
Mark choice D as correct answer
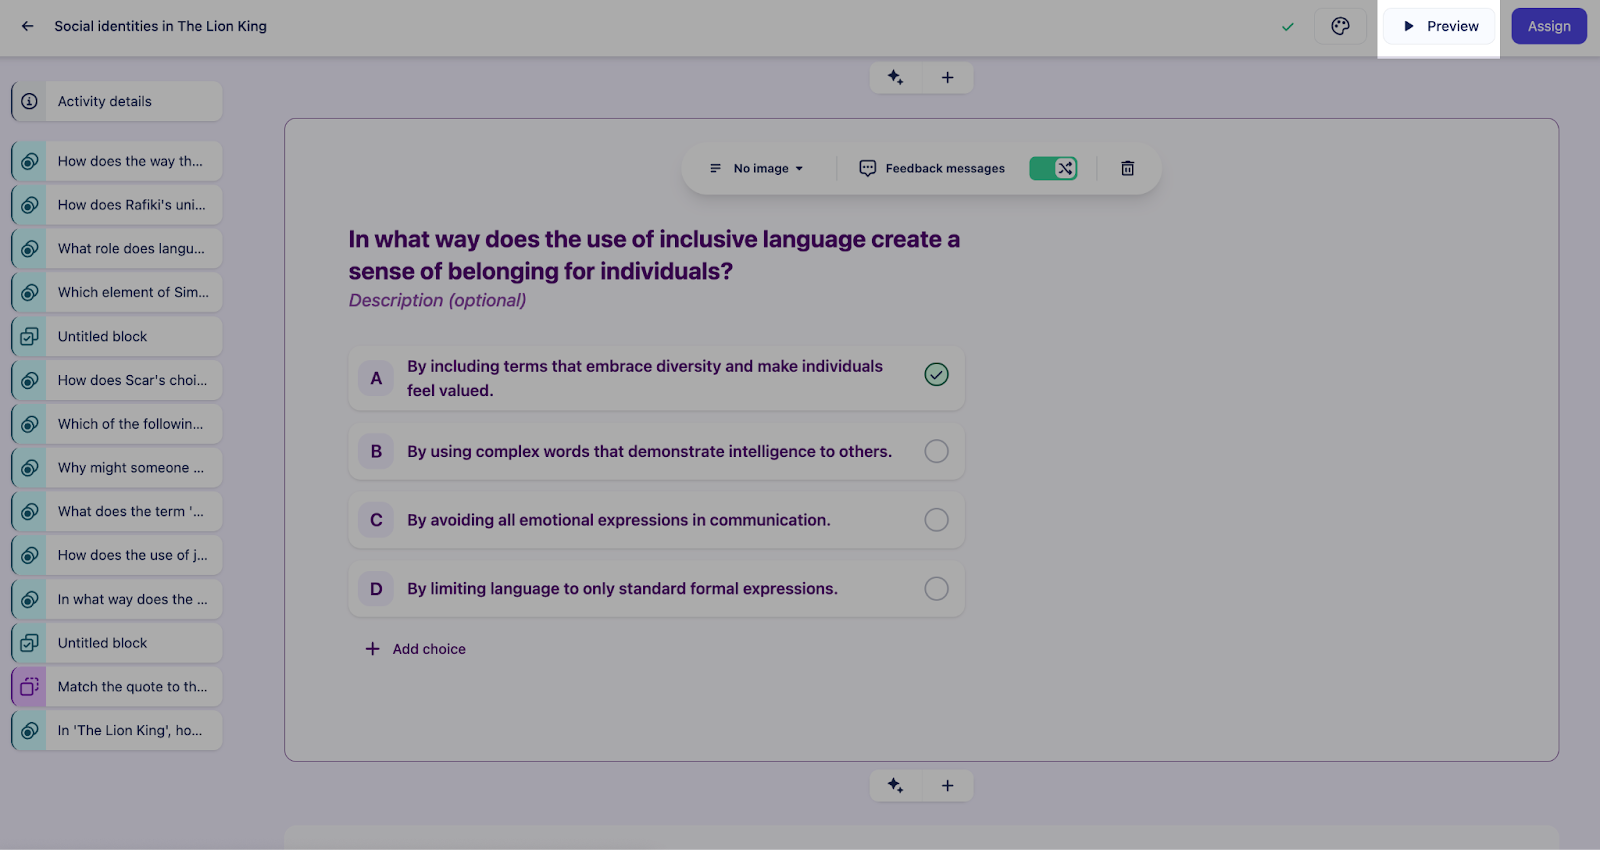(936, 589)
